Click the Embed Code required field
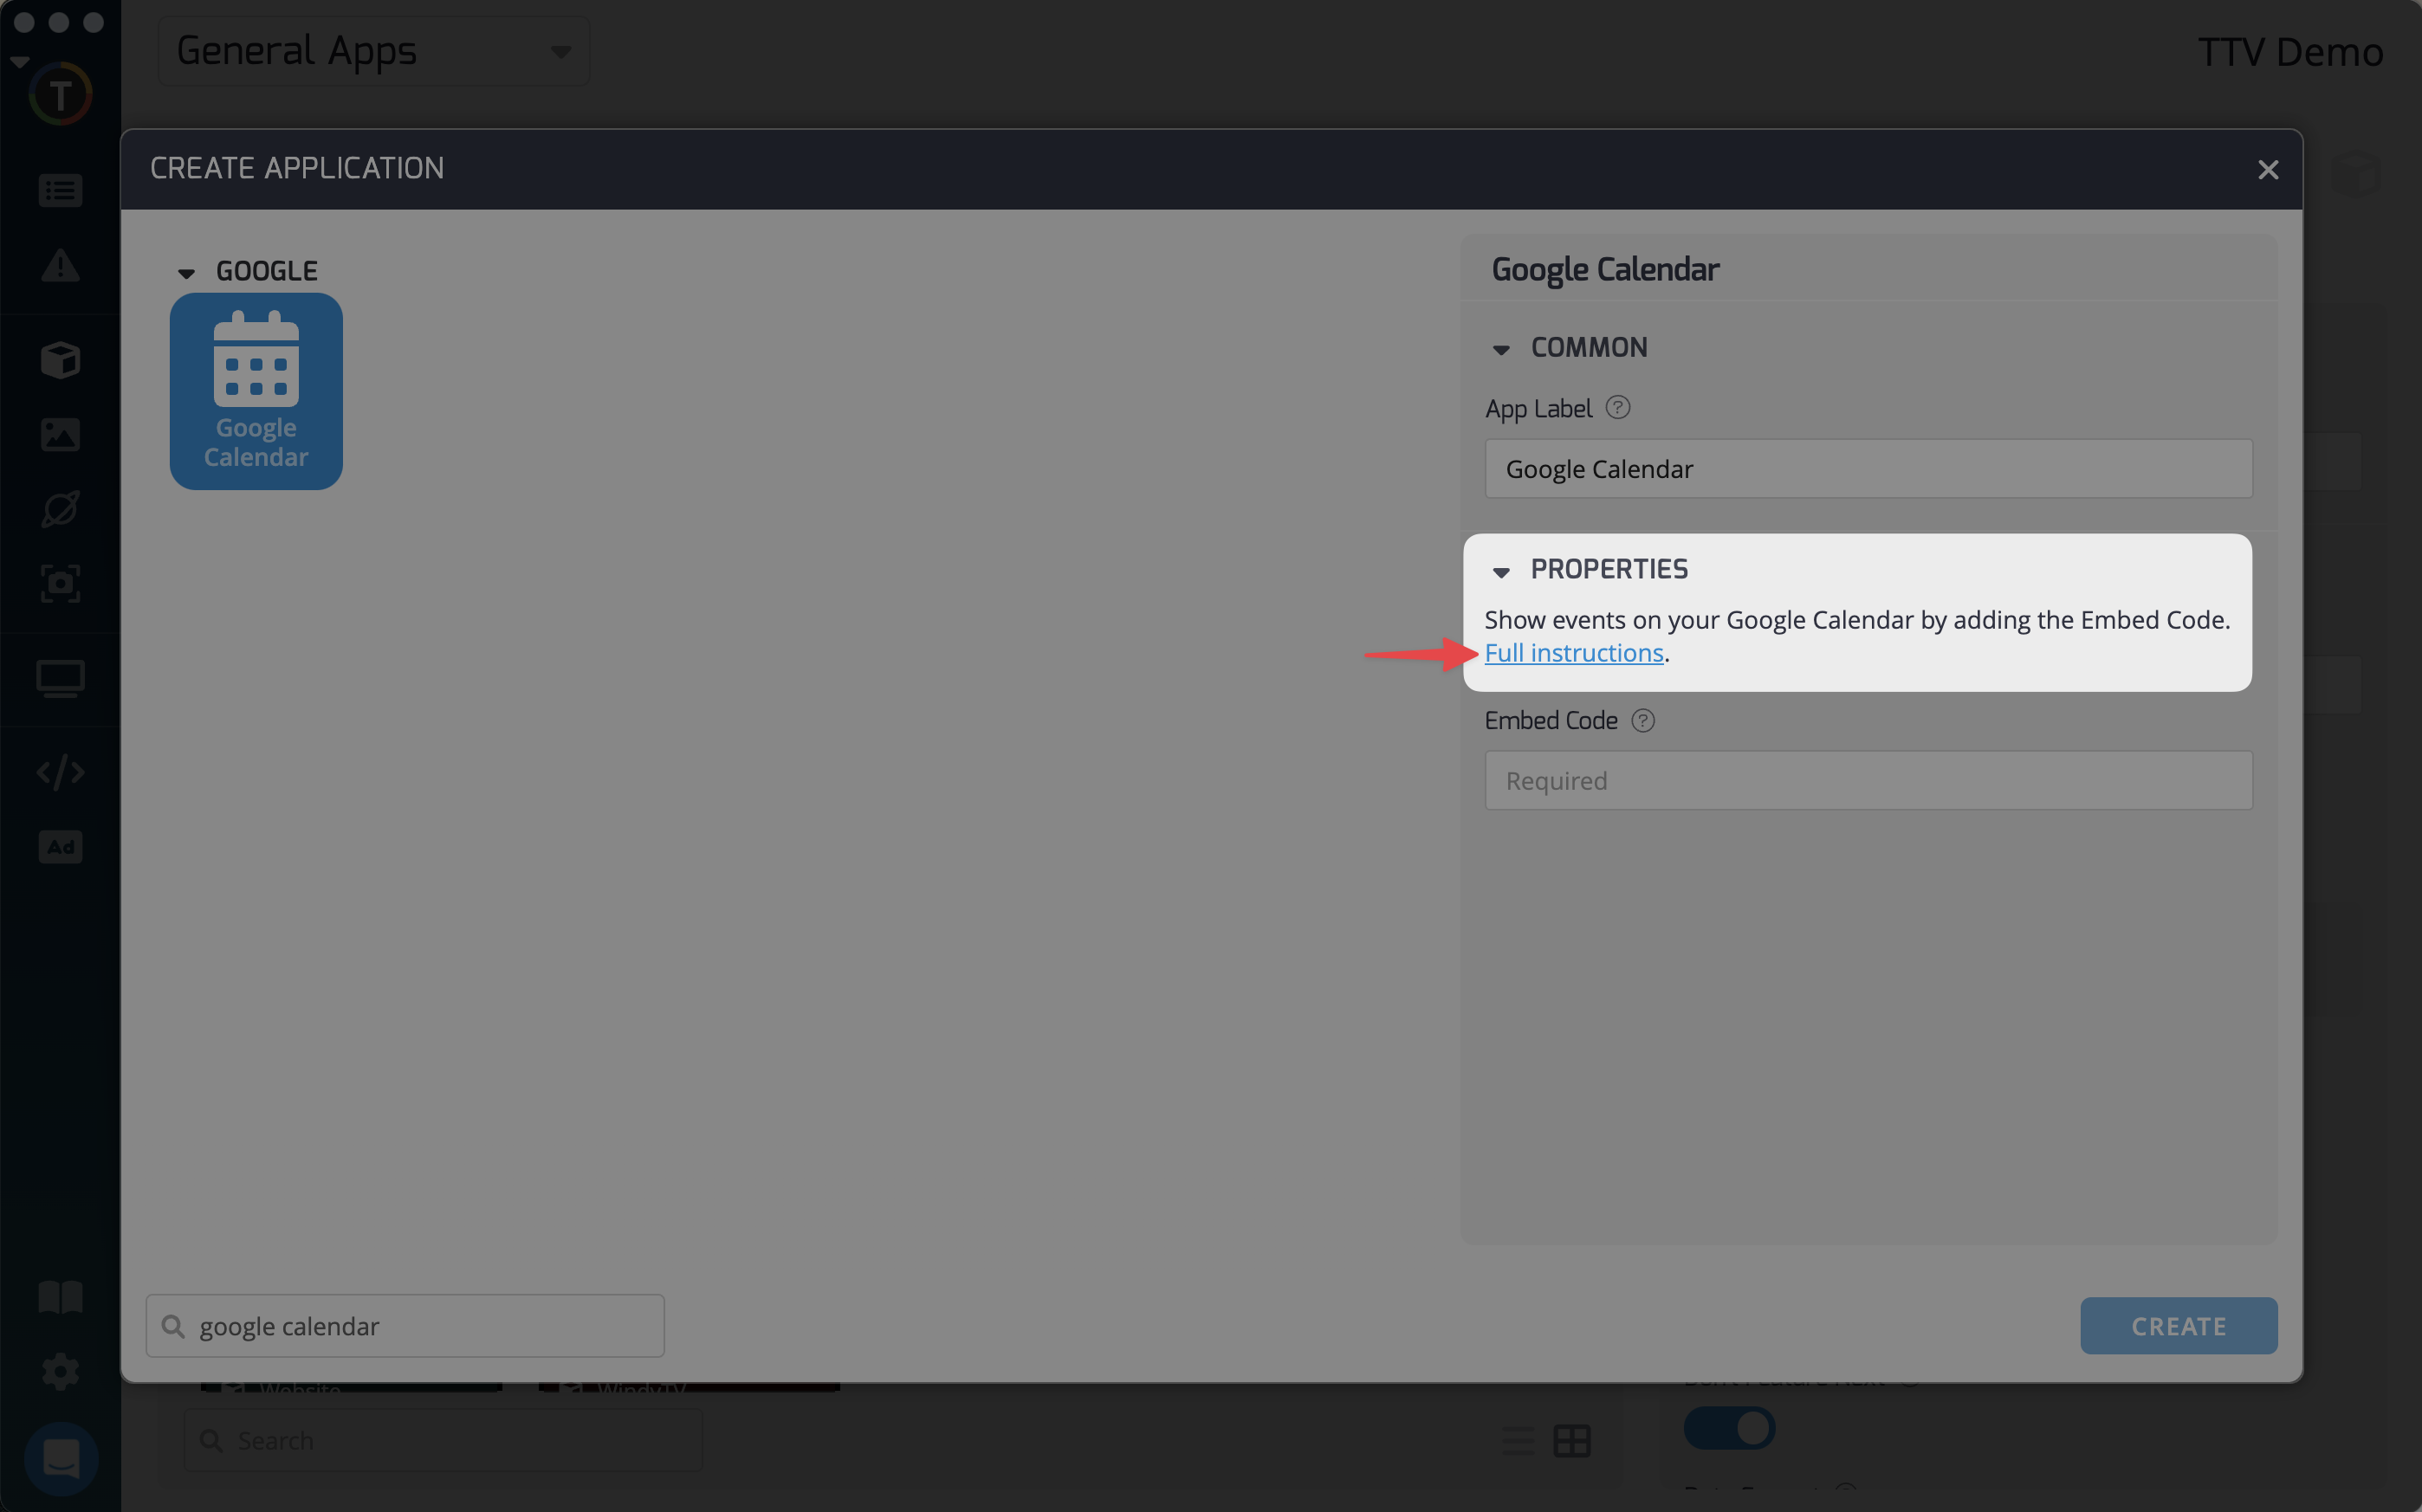This screenshot has width=2422, height=1512. (1867, 781)
